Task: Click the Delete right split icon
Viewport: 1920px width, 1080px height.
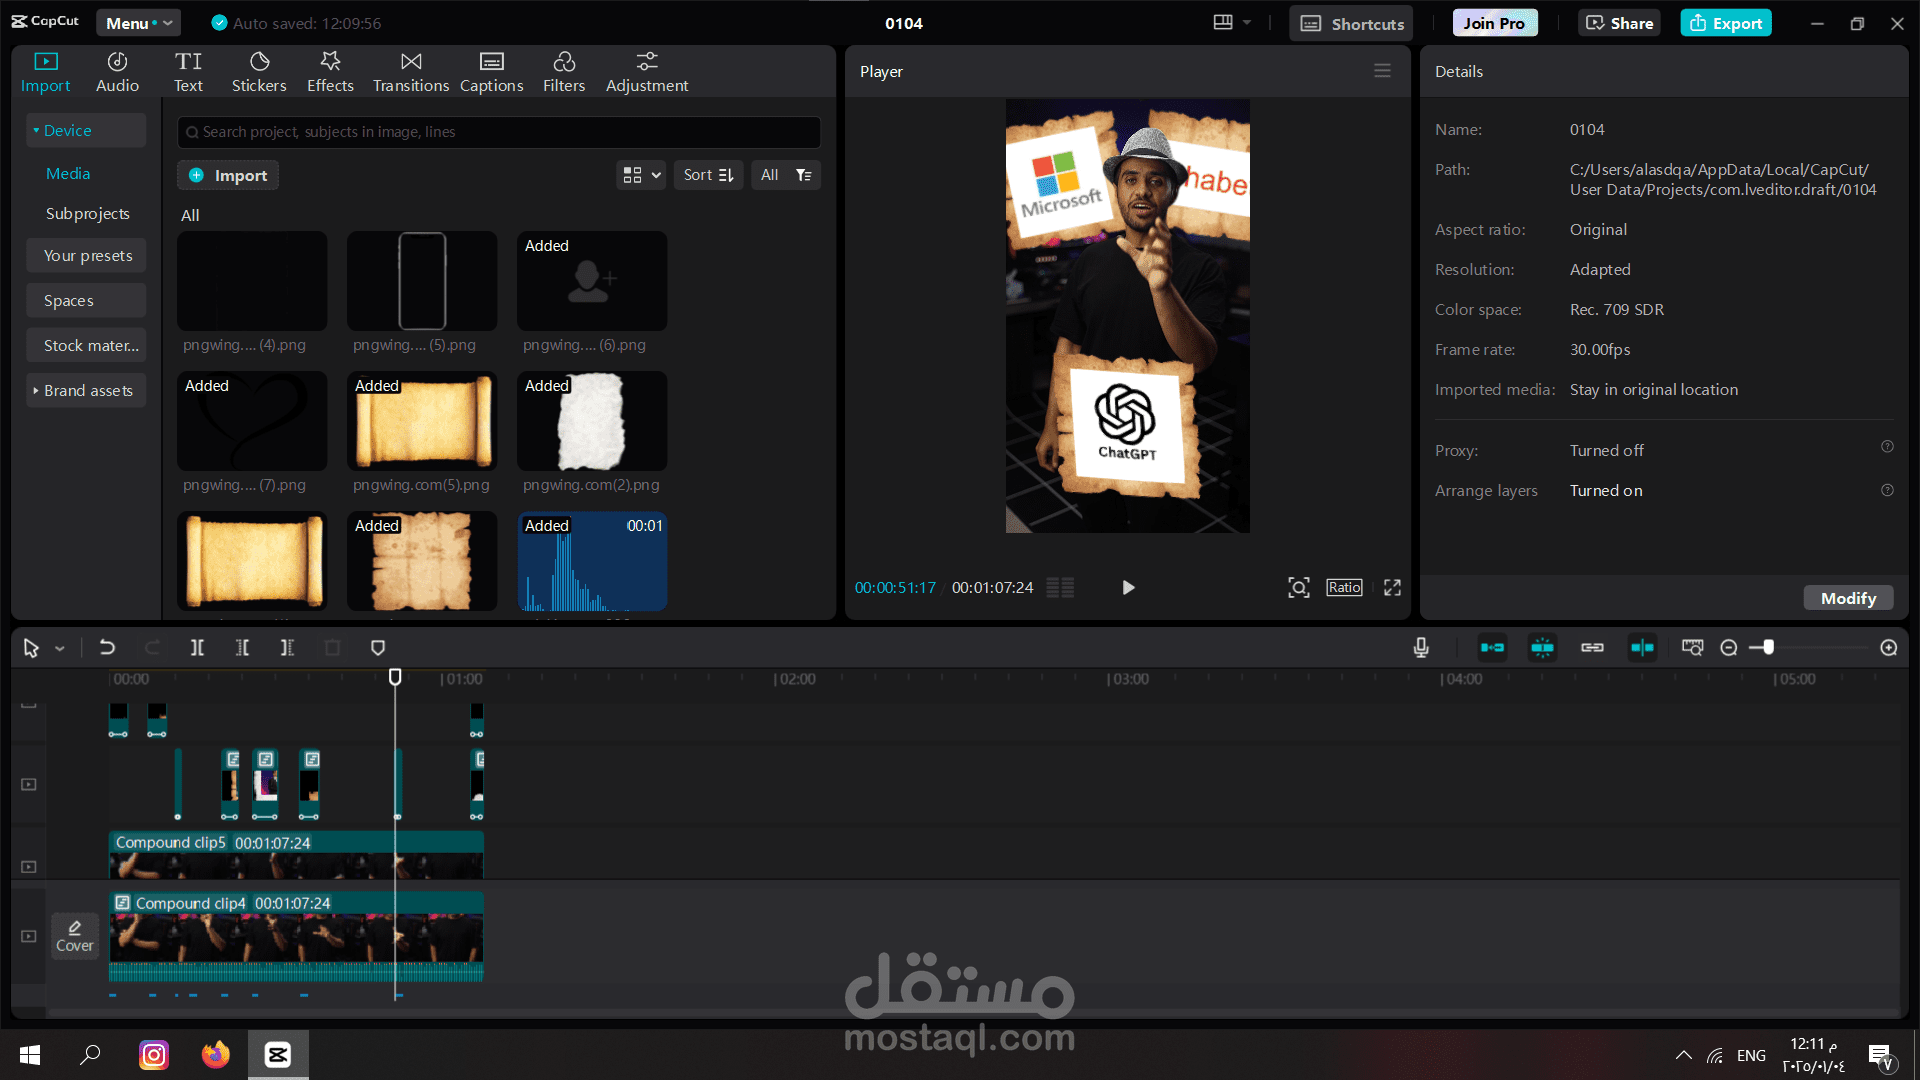Action: [287, 648]
